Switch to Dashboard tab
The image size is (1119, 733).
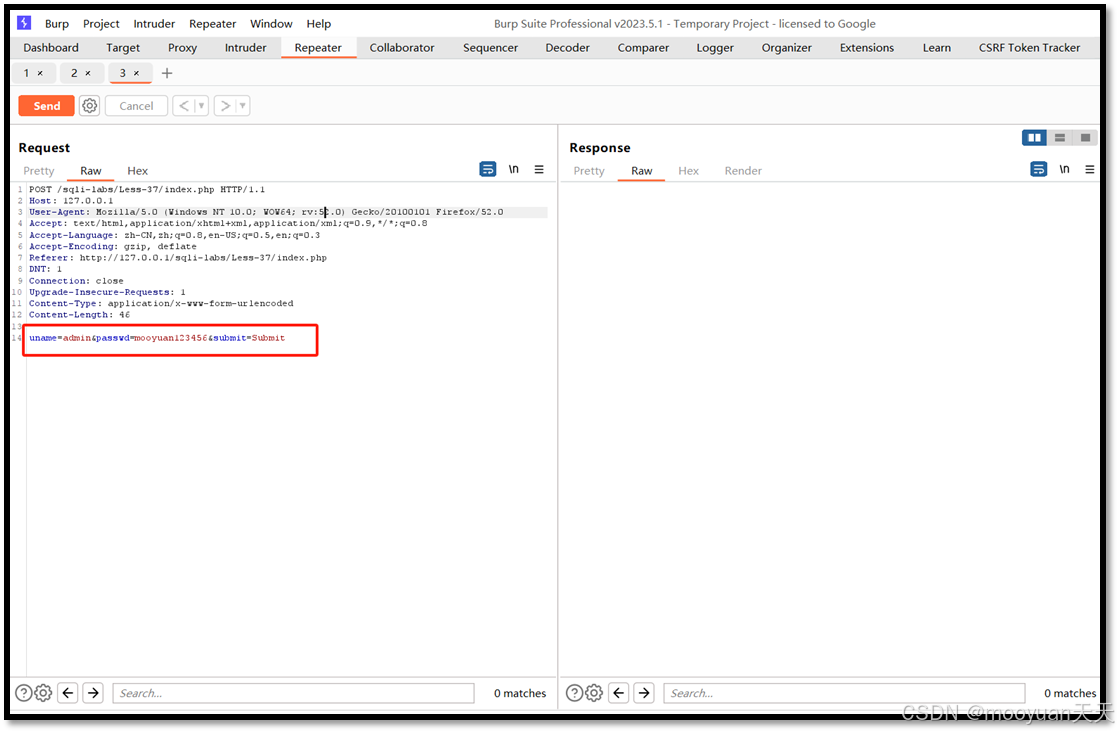pos(51,48)
